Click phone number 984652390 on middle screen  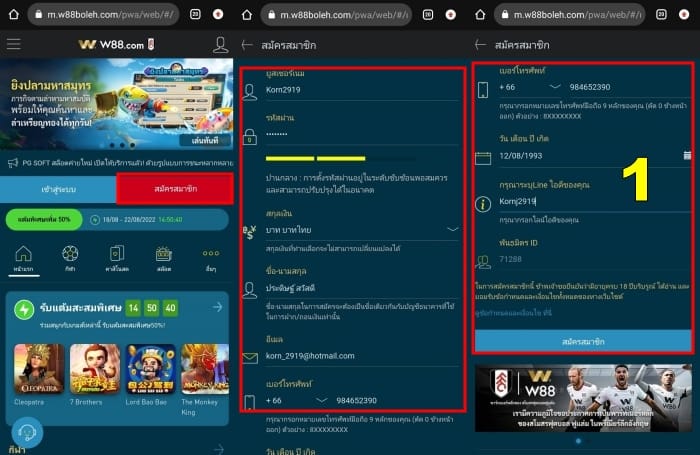[356, 401]
